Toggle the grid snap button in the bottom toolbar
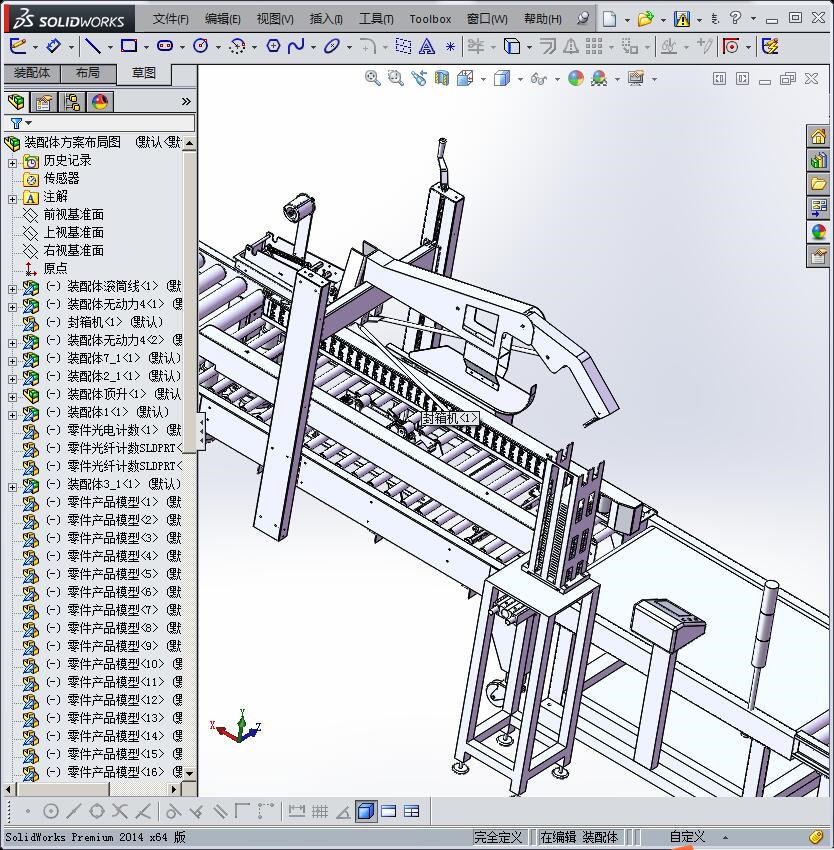This screenshot has width=834, height=850. (320, 811)
